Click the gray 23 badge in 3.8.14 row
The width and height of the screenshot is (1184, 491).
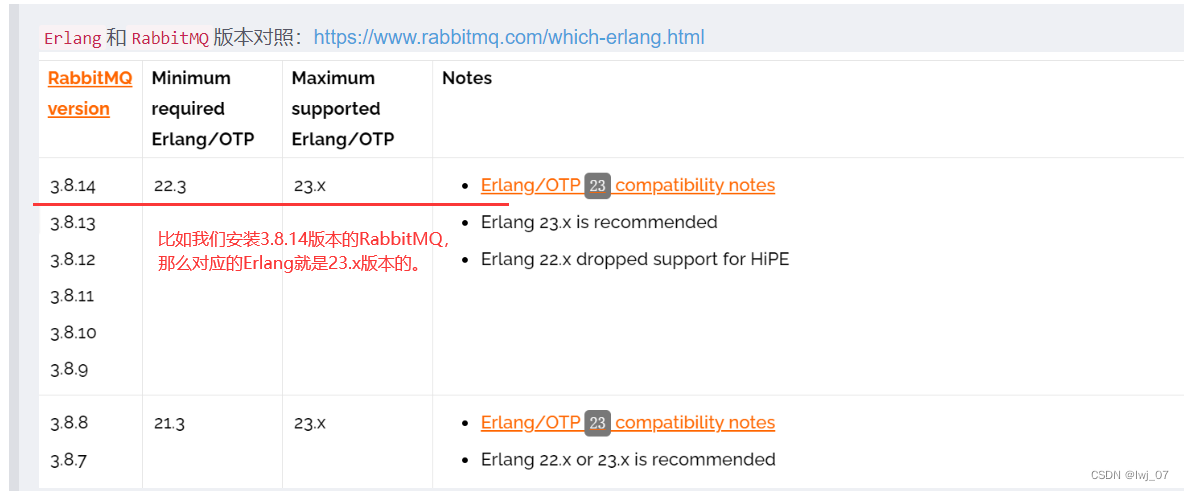597,185
